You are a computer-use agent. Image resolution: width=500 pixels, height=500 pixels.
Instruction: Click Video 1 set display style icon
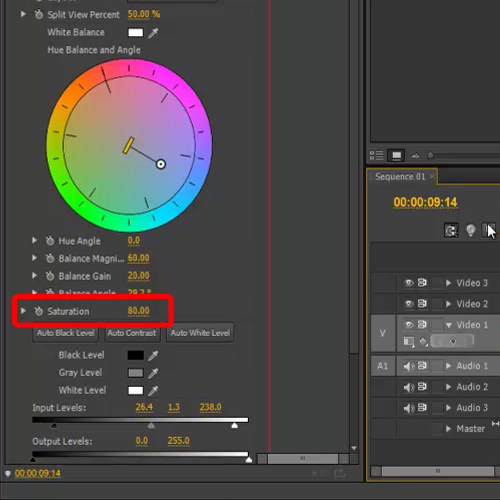(x=409, y=342)
